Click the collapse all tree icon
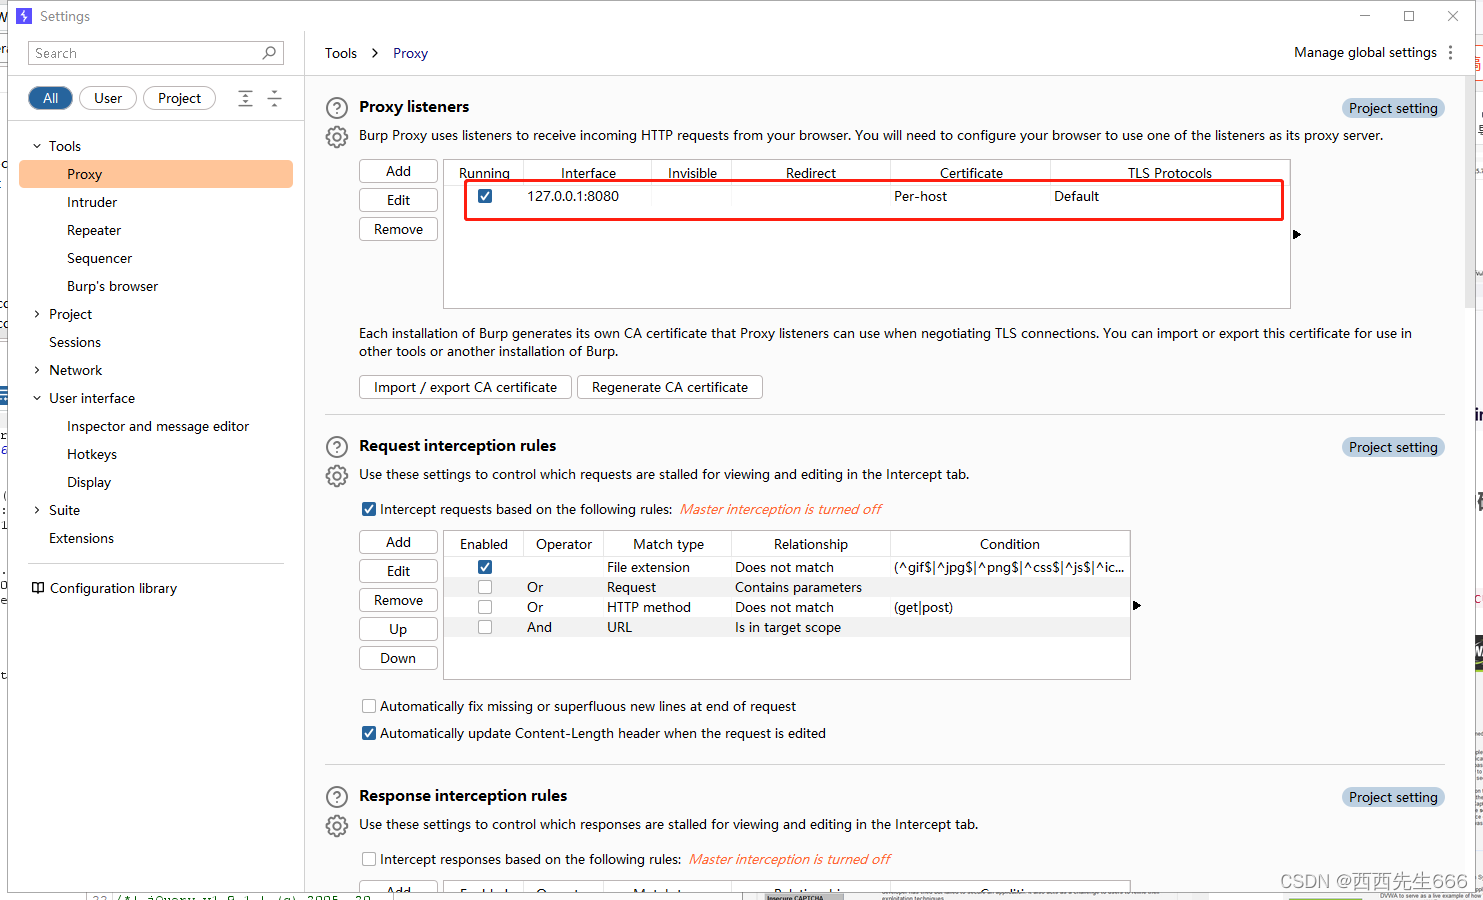The height and width of the screenshot is (900, 1483). (x=274, y=98)
